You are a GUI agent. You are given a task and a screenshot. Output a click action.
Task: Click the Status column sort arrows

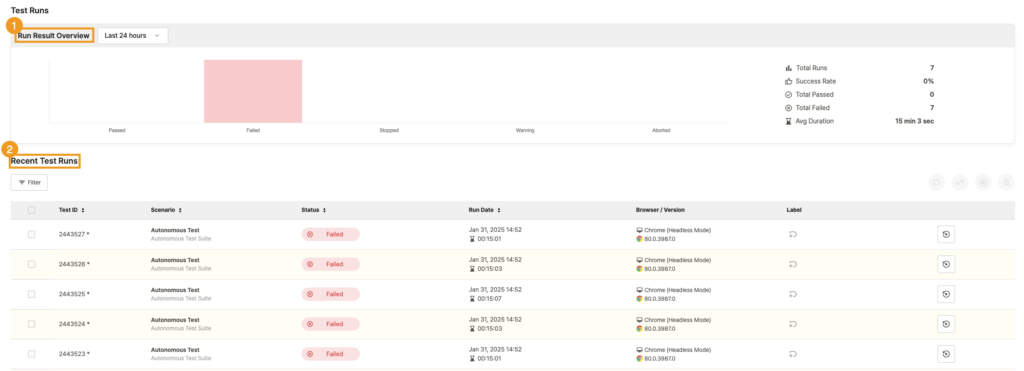point(324,210)
